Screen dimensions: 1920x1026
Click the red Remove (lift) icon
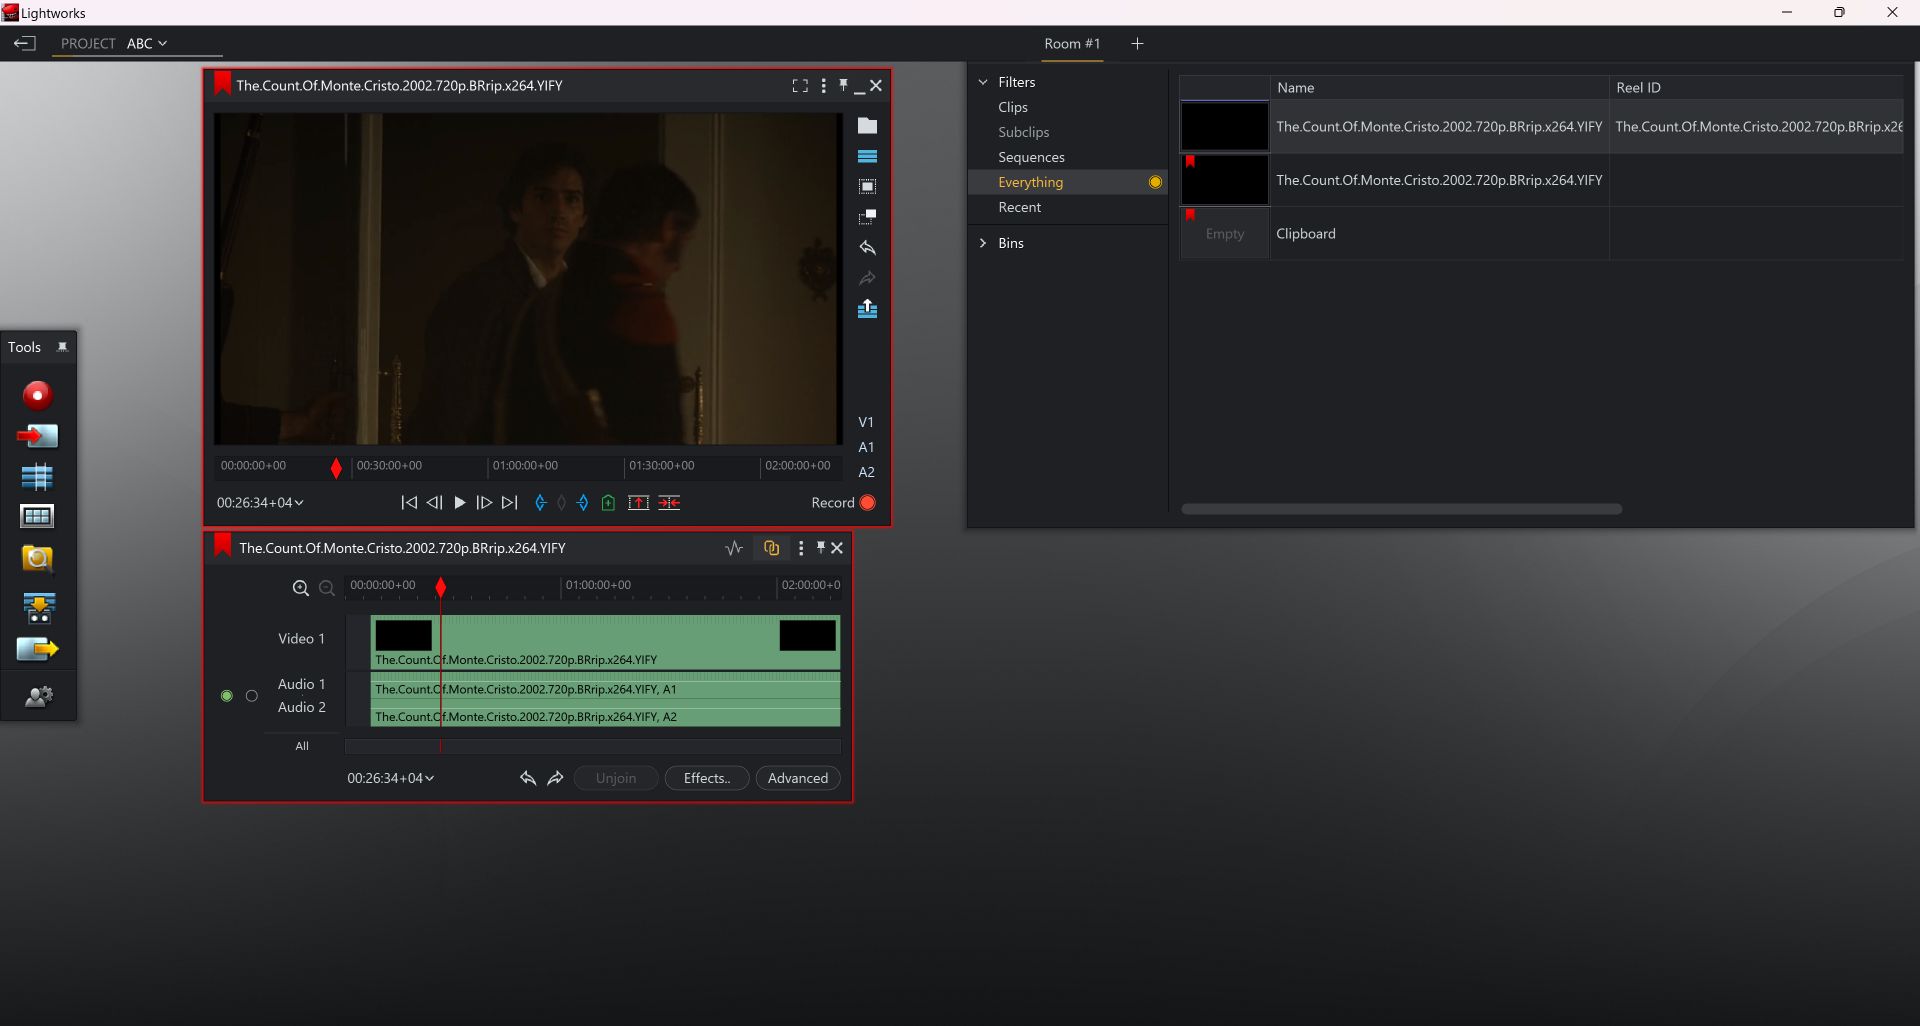pos(638,503)
